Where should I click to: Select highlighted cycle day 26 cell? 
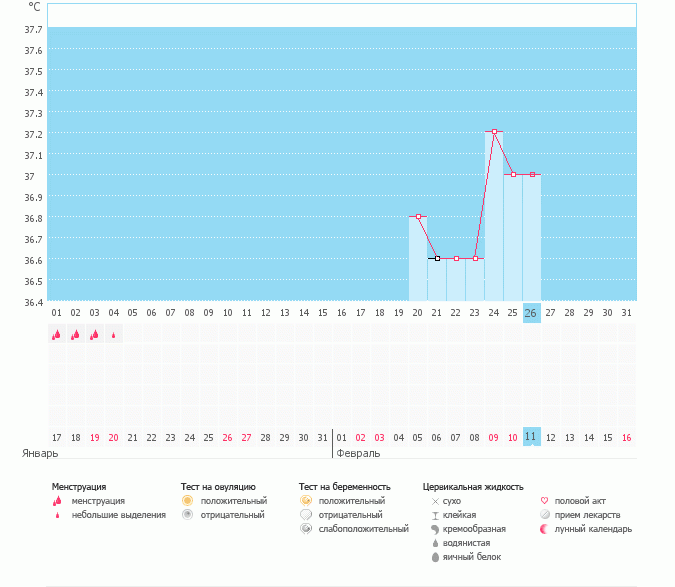[x=531, y=313]
